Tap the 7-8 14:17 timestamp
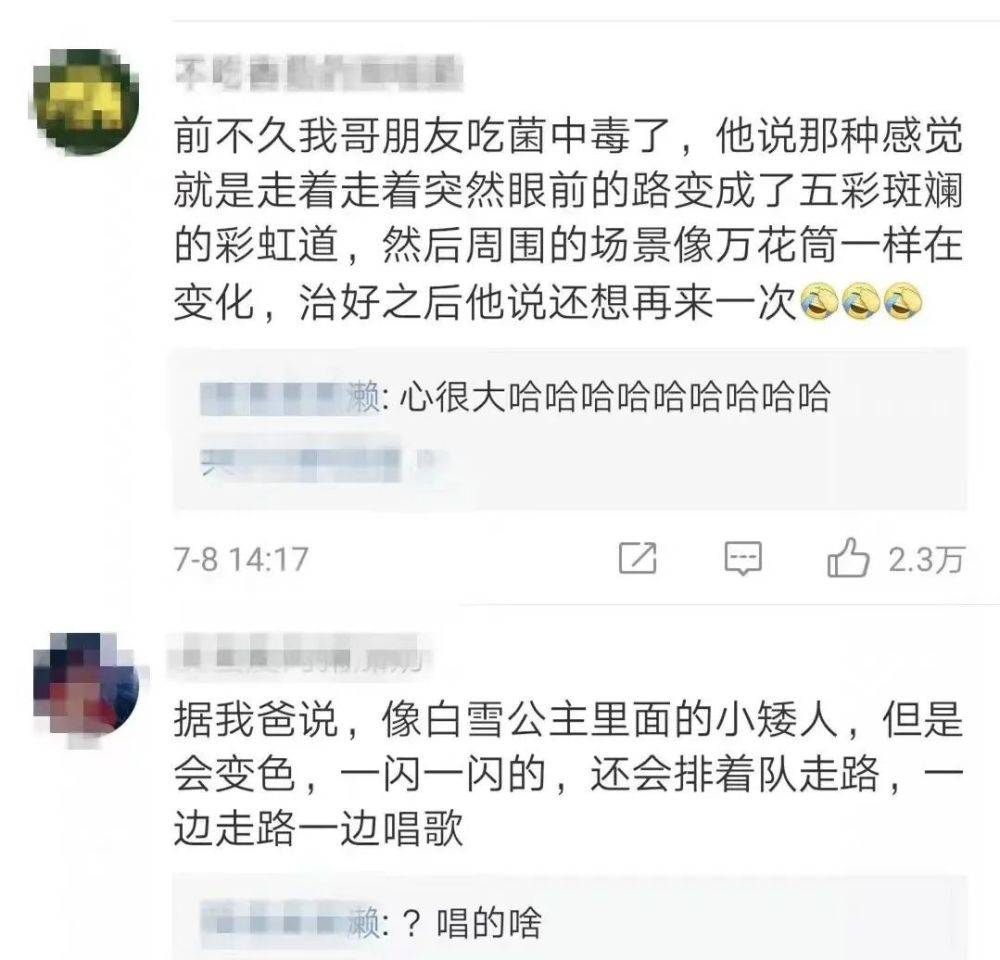1000x960 pixels. (241, 559)
